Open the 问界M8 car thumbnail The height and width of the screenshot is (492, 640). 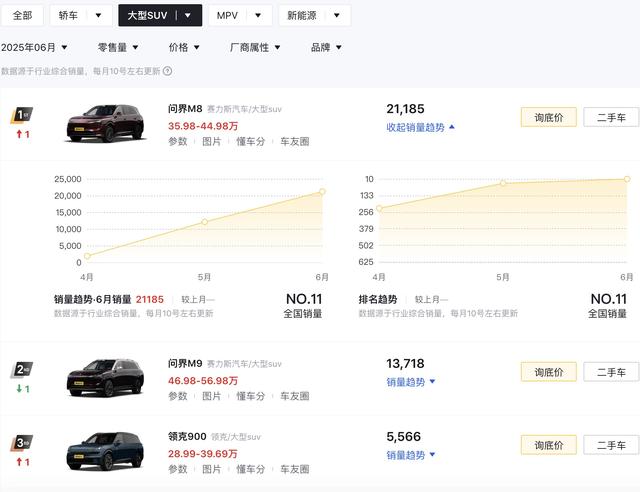click(x=105, y=123)
